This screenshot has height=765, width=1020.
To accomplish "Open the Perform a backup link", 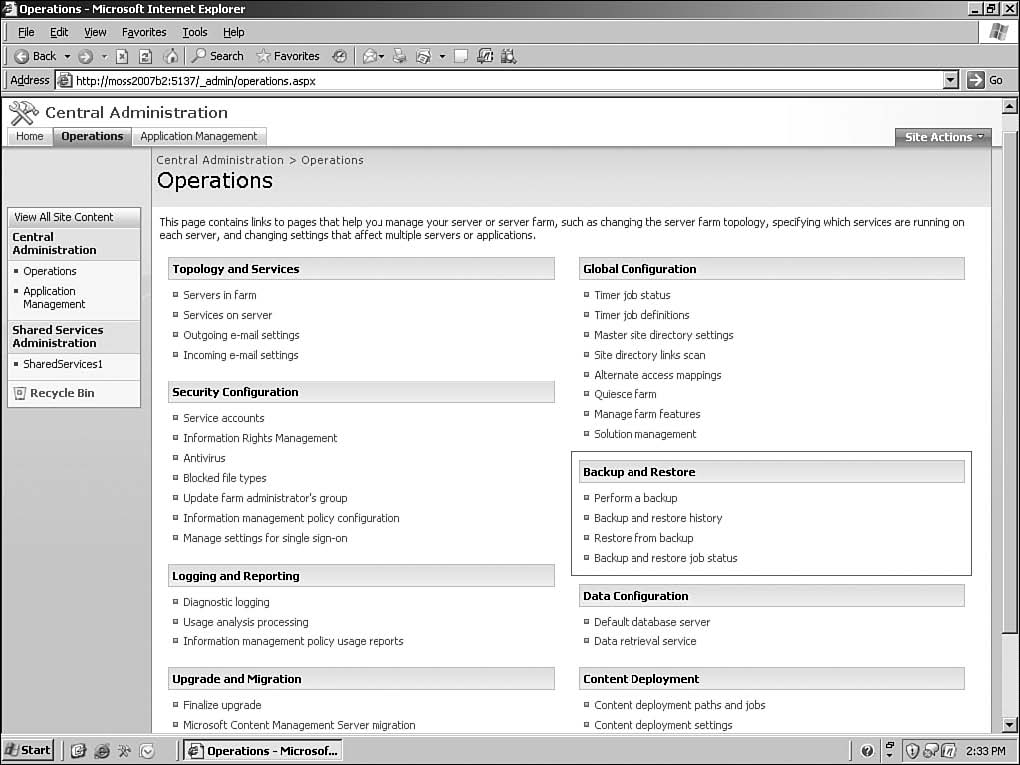I will 635,498.
